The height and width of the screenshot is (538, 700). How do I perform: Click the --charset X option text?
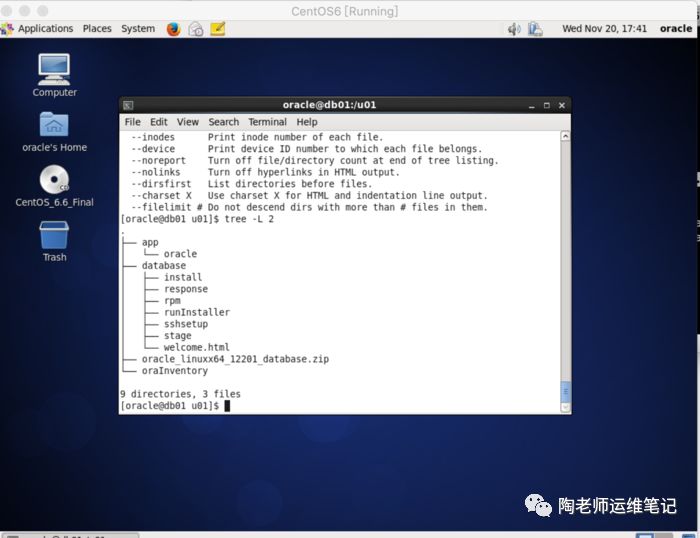(x=161, y=196)
